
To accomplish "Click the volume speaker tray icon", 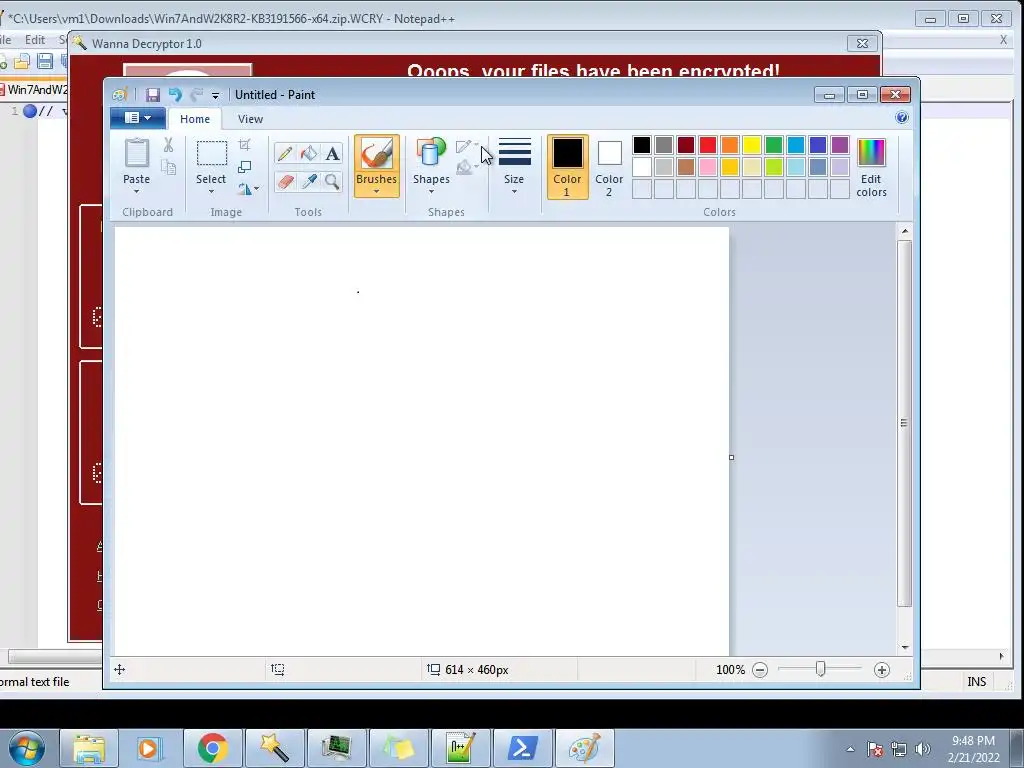I will (922, 749).
